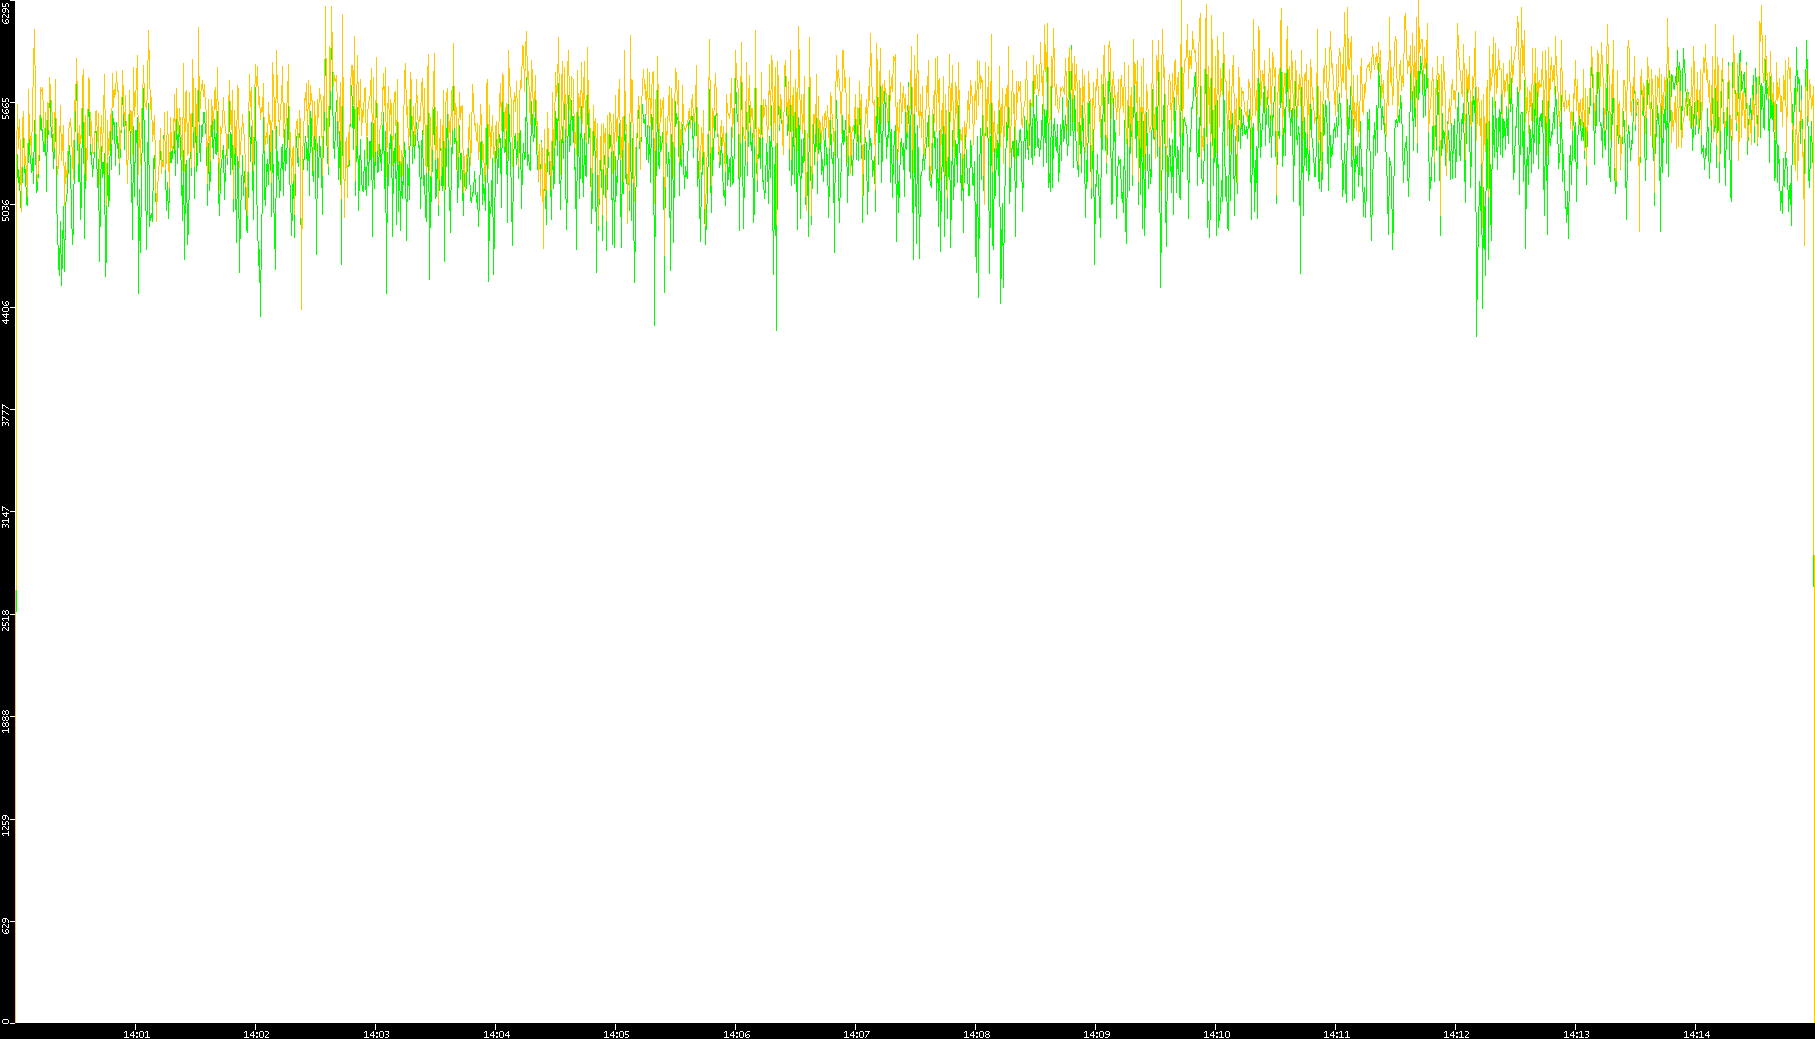Select the 14:13 time axis label
Image resolution: width=1815 pixels, height=1039 pixels.
click(x=1576, y=1034)
